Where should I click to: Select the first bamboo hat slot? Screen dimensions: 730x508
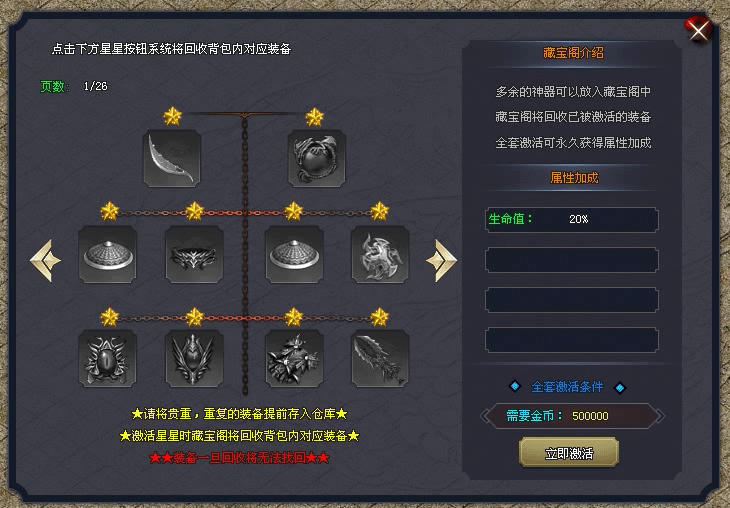tap(108, 254)
